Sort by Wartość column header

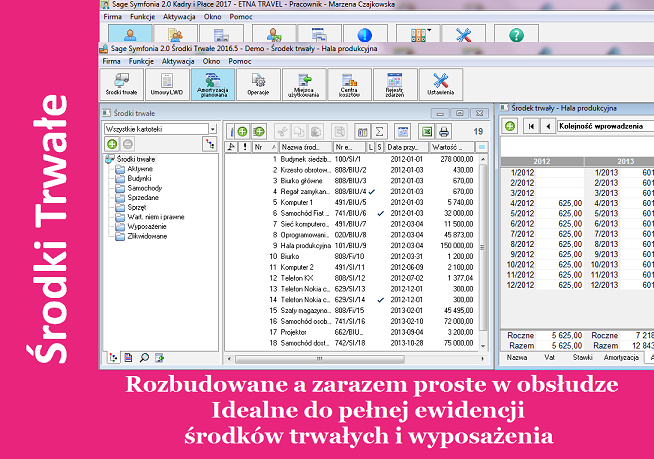[x=452, y=147]
